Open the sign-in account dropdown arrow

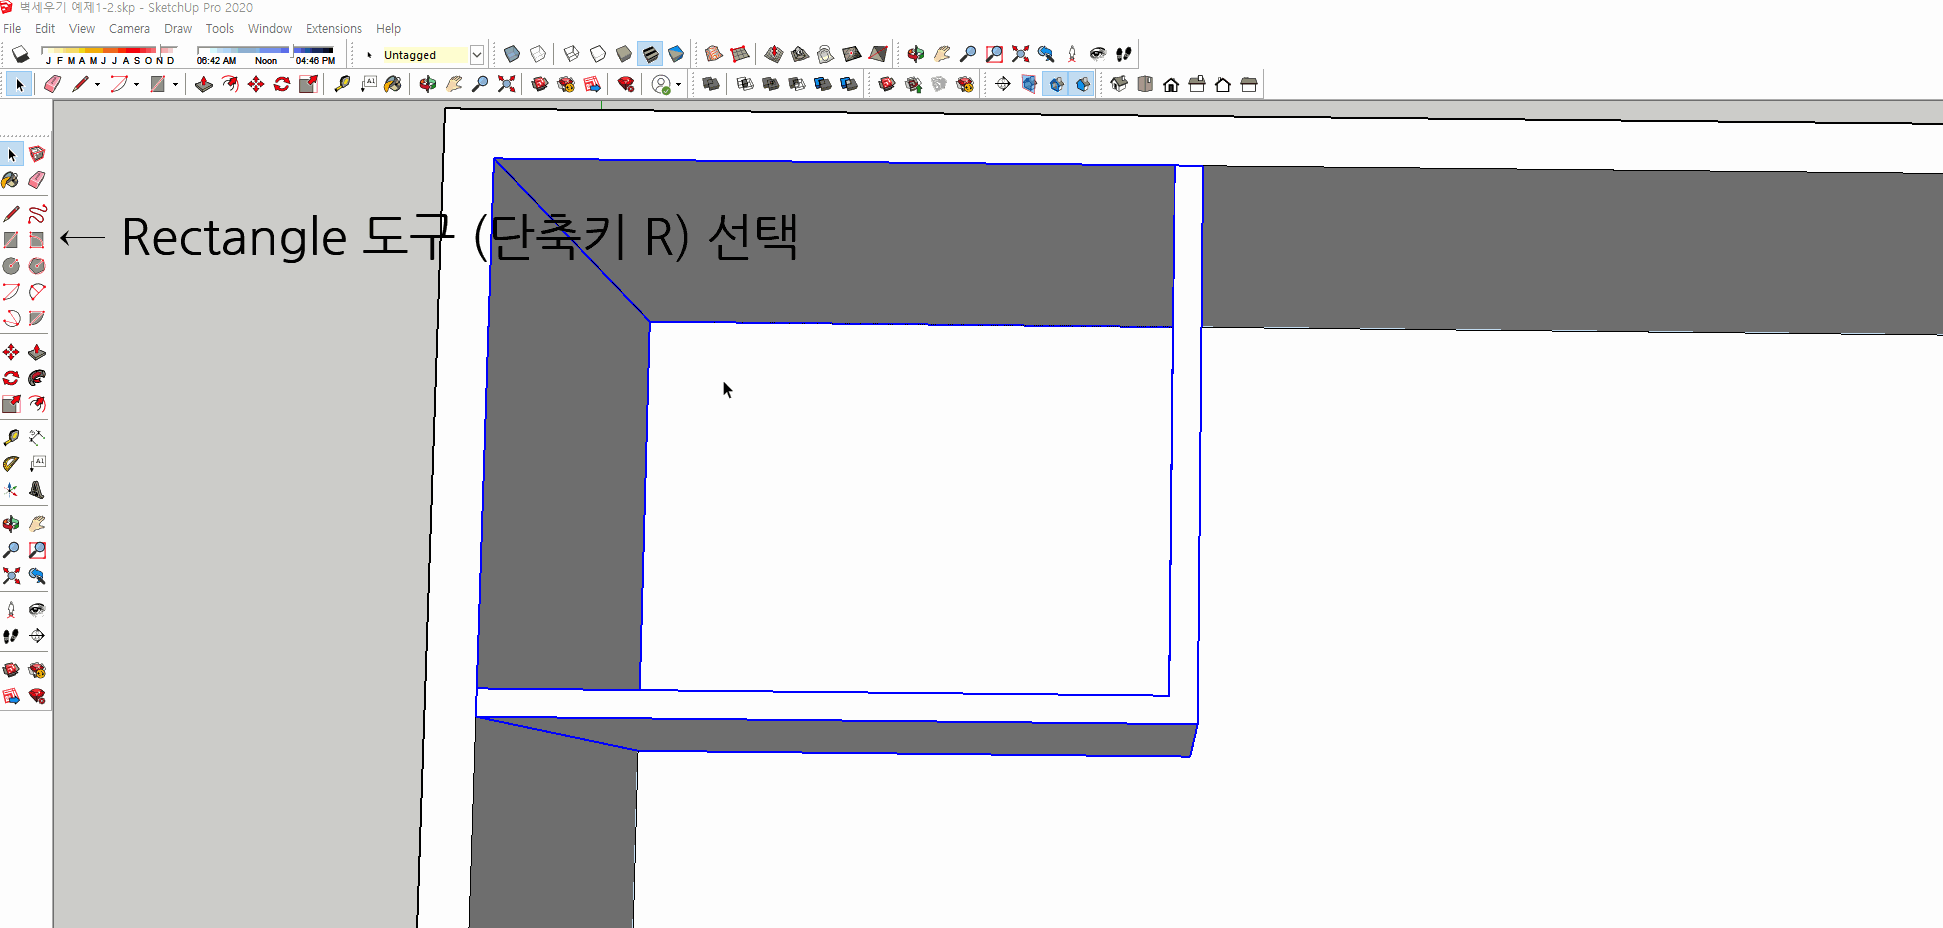point(678,84)
